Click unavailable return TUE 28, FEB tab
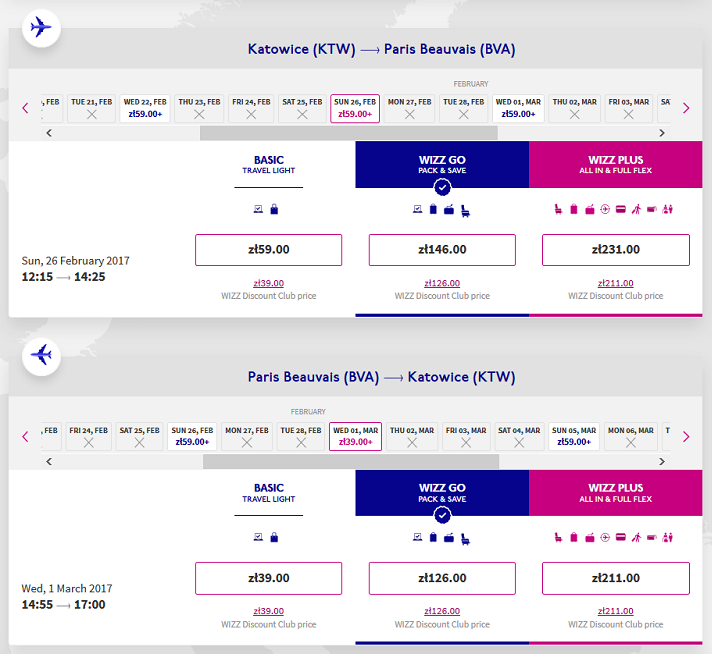 [301, 436]
